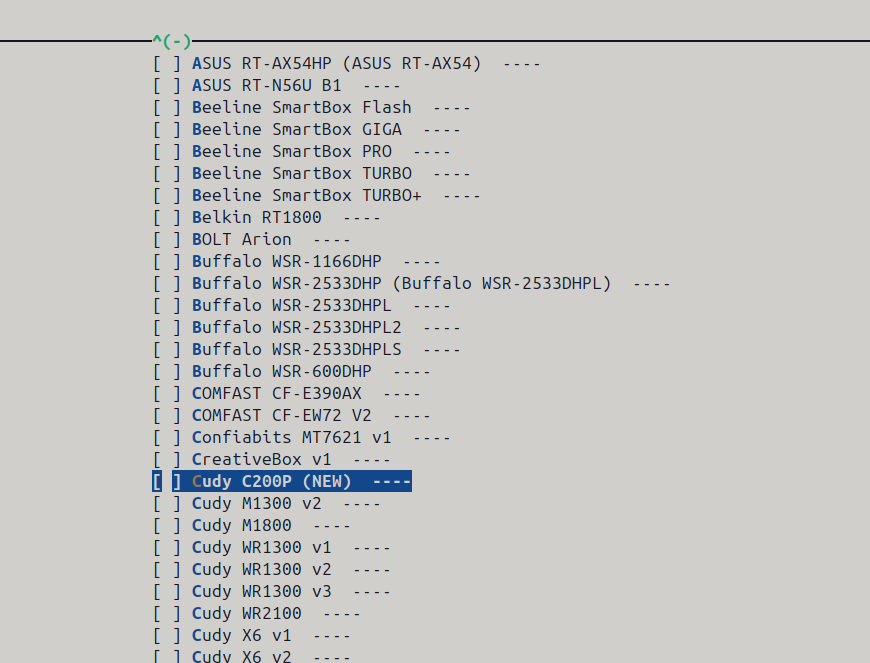Viewport: 870px width, 663px height.
Task: Select the Cudy WR1300 v1 entry
Action: click(271, 548)
